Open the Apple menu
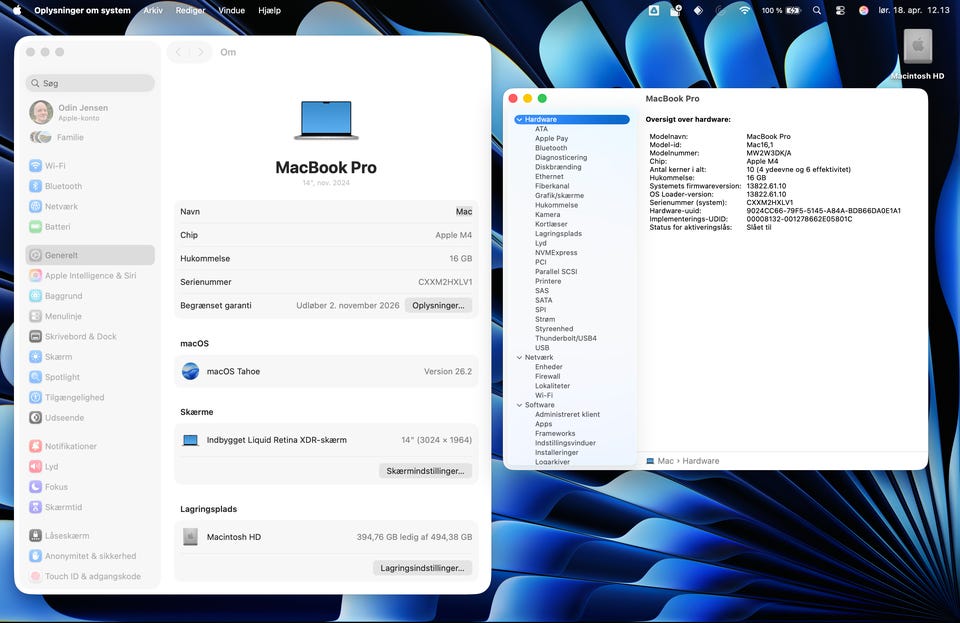The height and width of the screenshot is (623, 960). click(17, 10)
